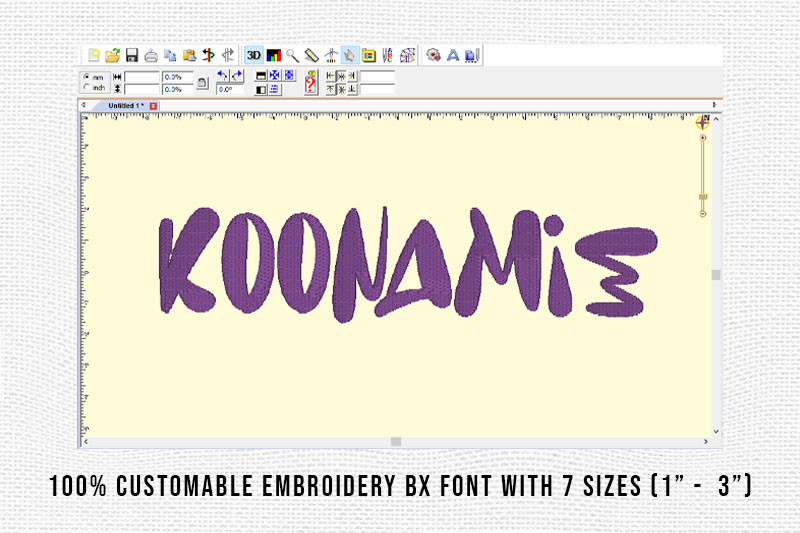Image resolution: width=800 pixels, height=533 pixels.
Task: Click the colored undo arrow icon
Action: (208, 55)
